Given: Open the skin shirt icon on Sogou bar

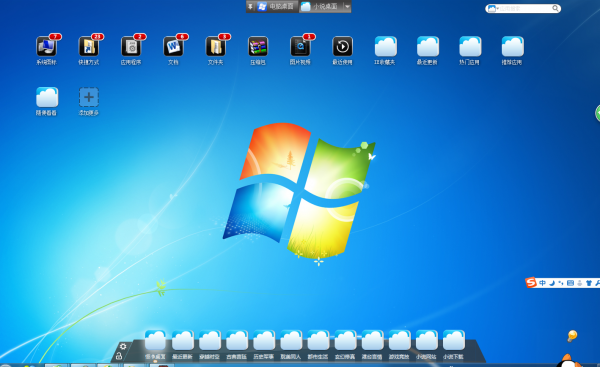Looking at the screenshot, I should click(589, 283).
